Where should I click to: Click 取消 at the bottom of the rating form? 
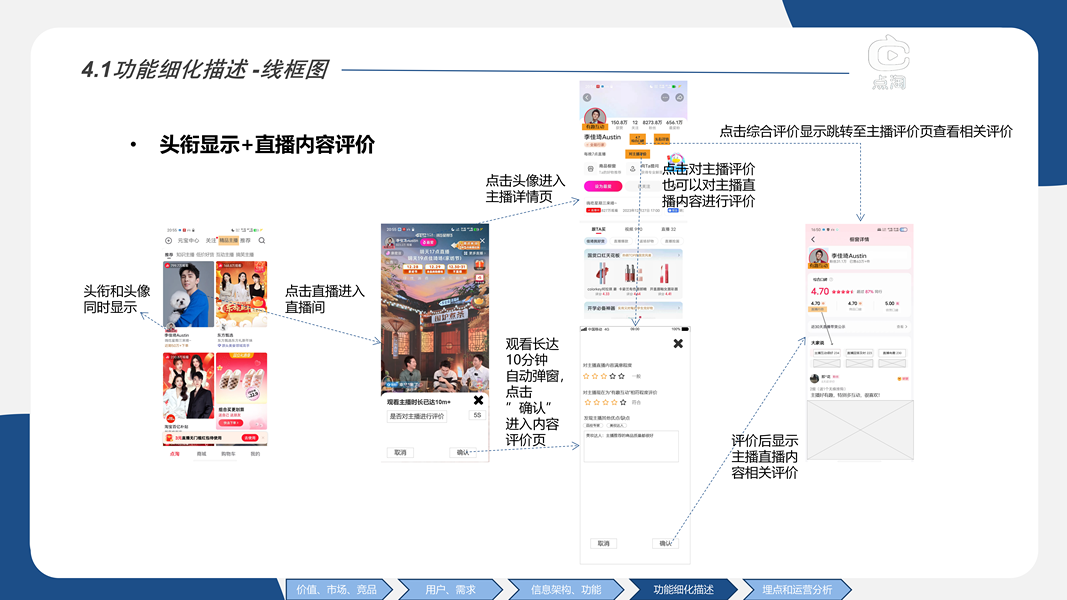tap(604, 544)
